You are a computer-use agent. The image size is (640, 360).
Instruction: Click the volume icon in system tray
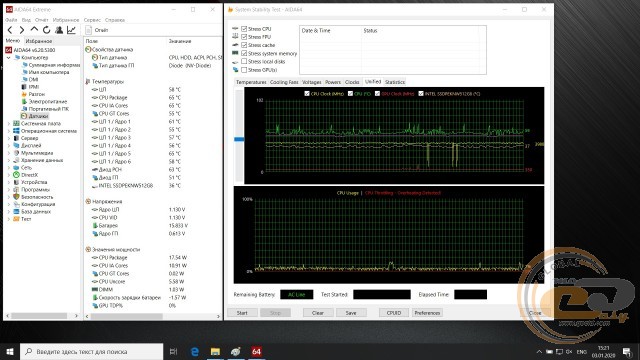[x=569, y=351]
